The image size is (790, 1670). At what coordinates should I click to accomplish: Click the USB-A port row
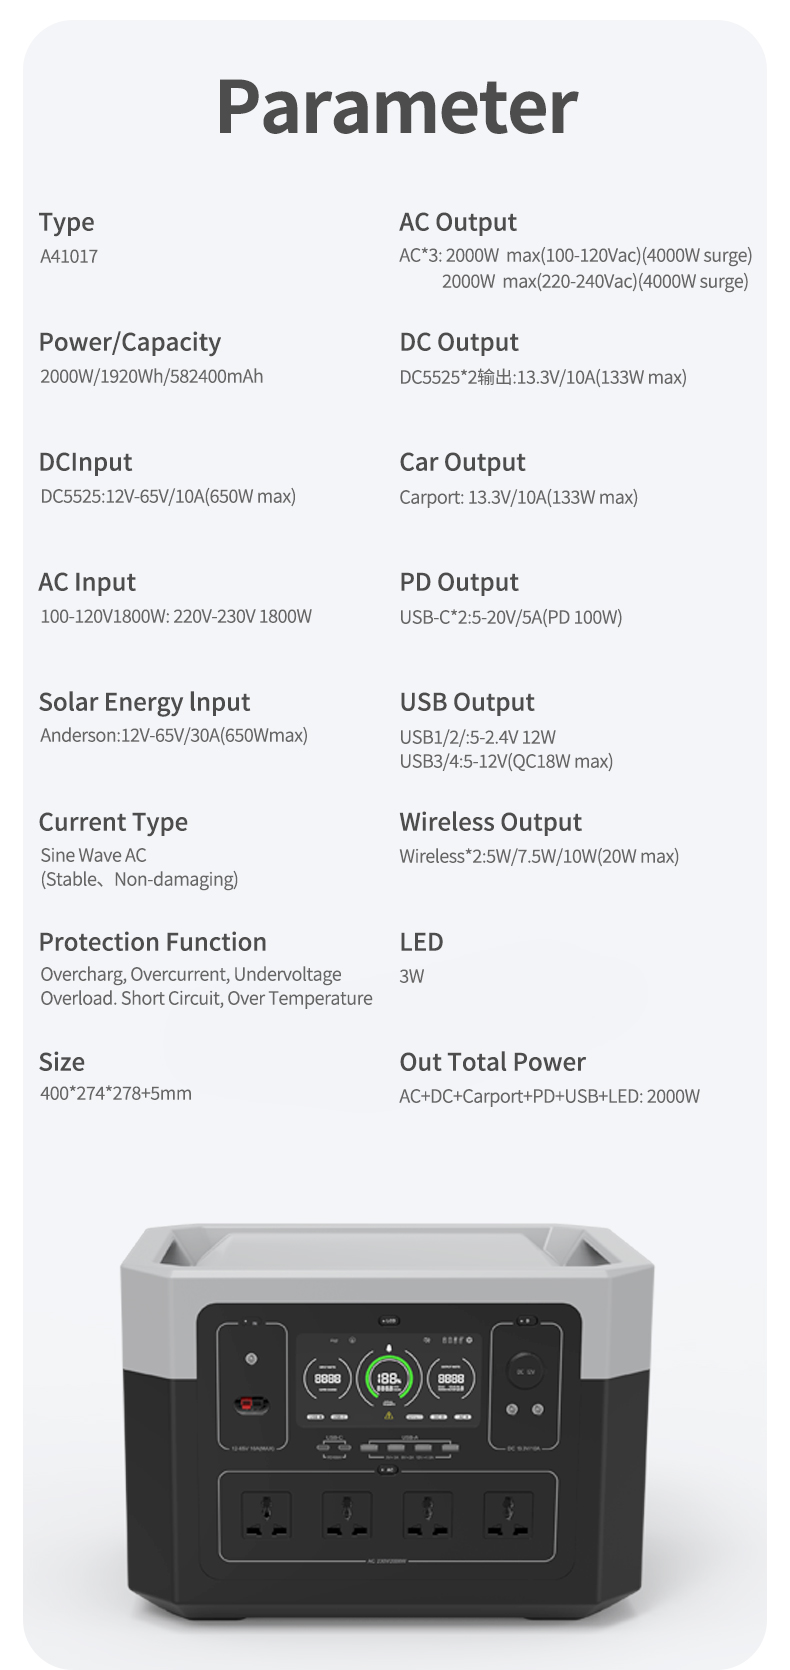(410, 1447)
